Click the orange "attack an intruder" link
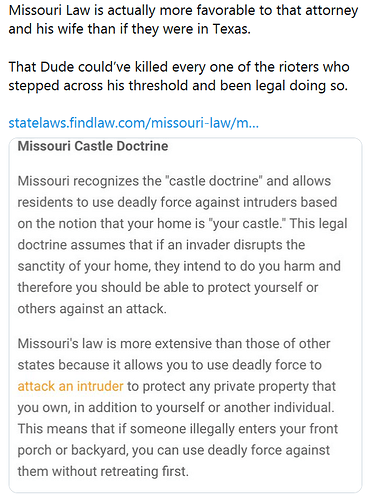371x500 pixels. click(x=70, y=386)
